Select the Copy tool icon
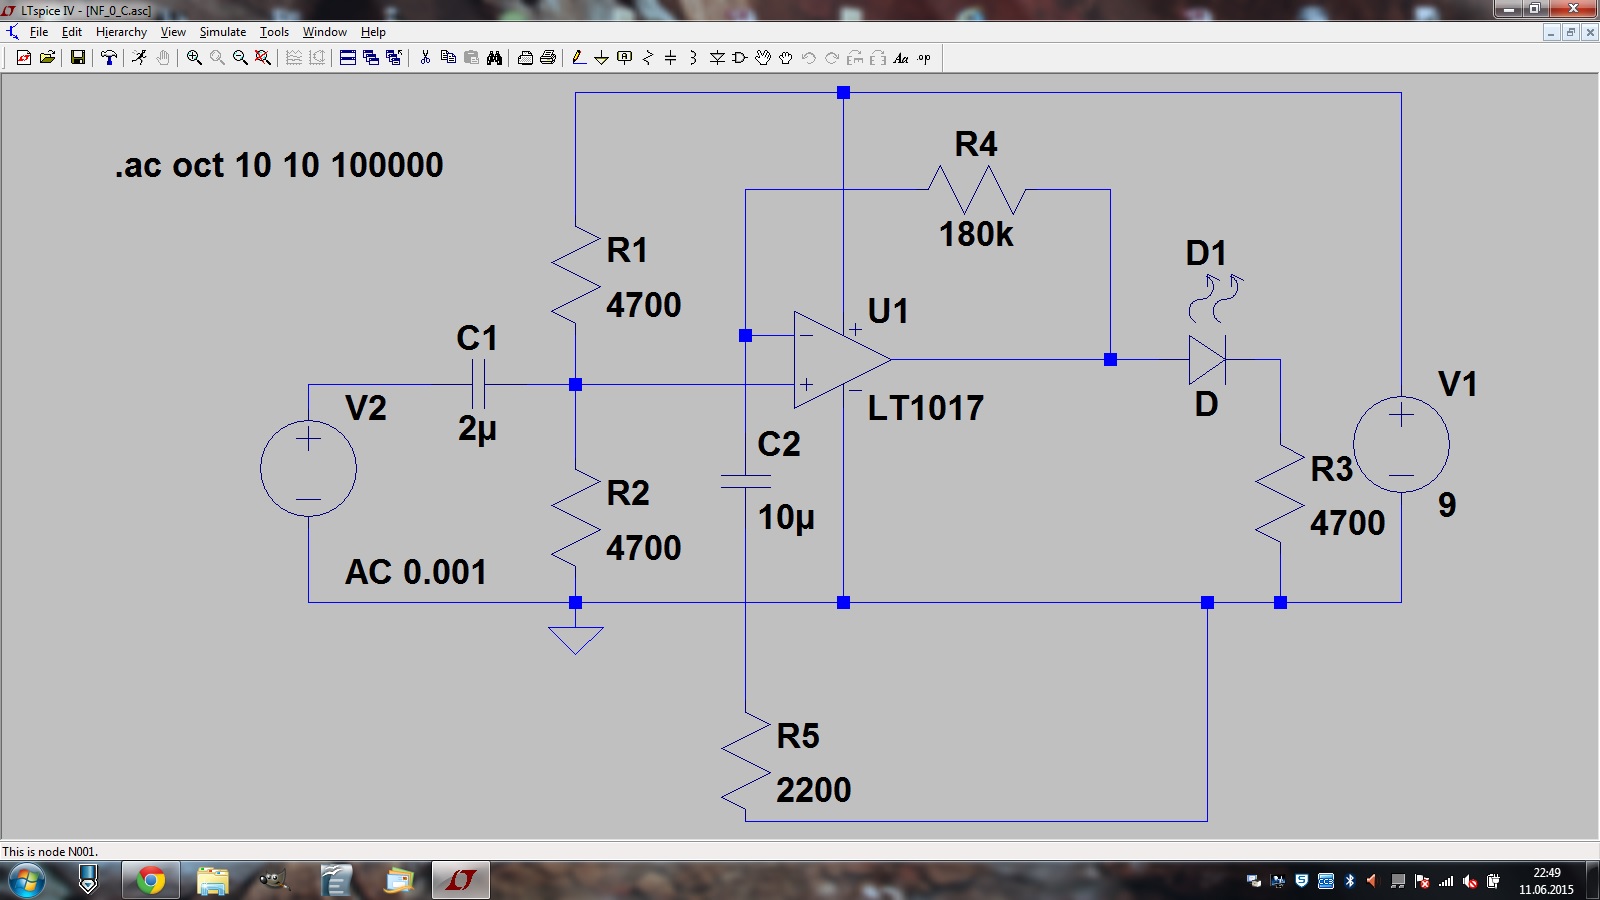This screenshot has height=900, width=1600. coord(448,58)
